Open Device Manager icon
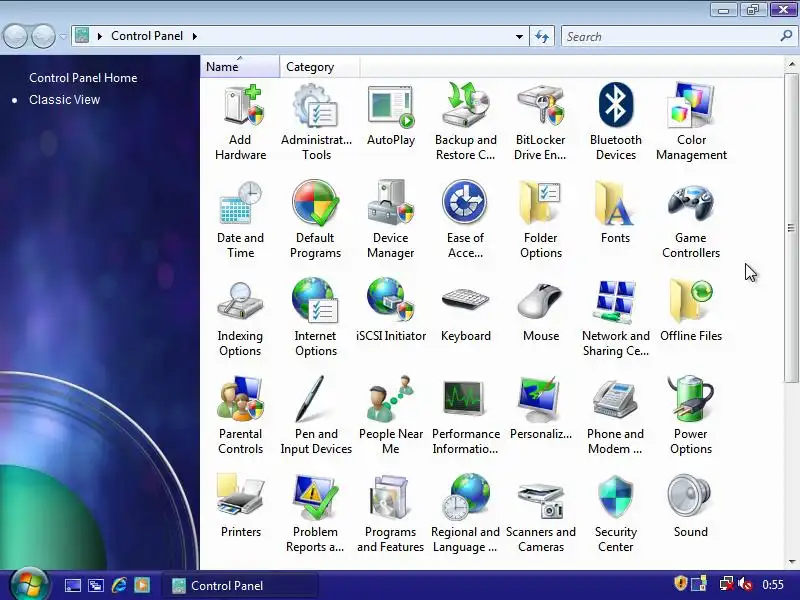The height and width of the screenshot is (600, 800). point(390,220)
